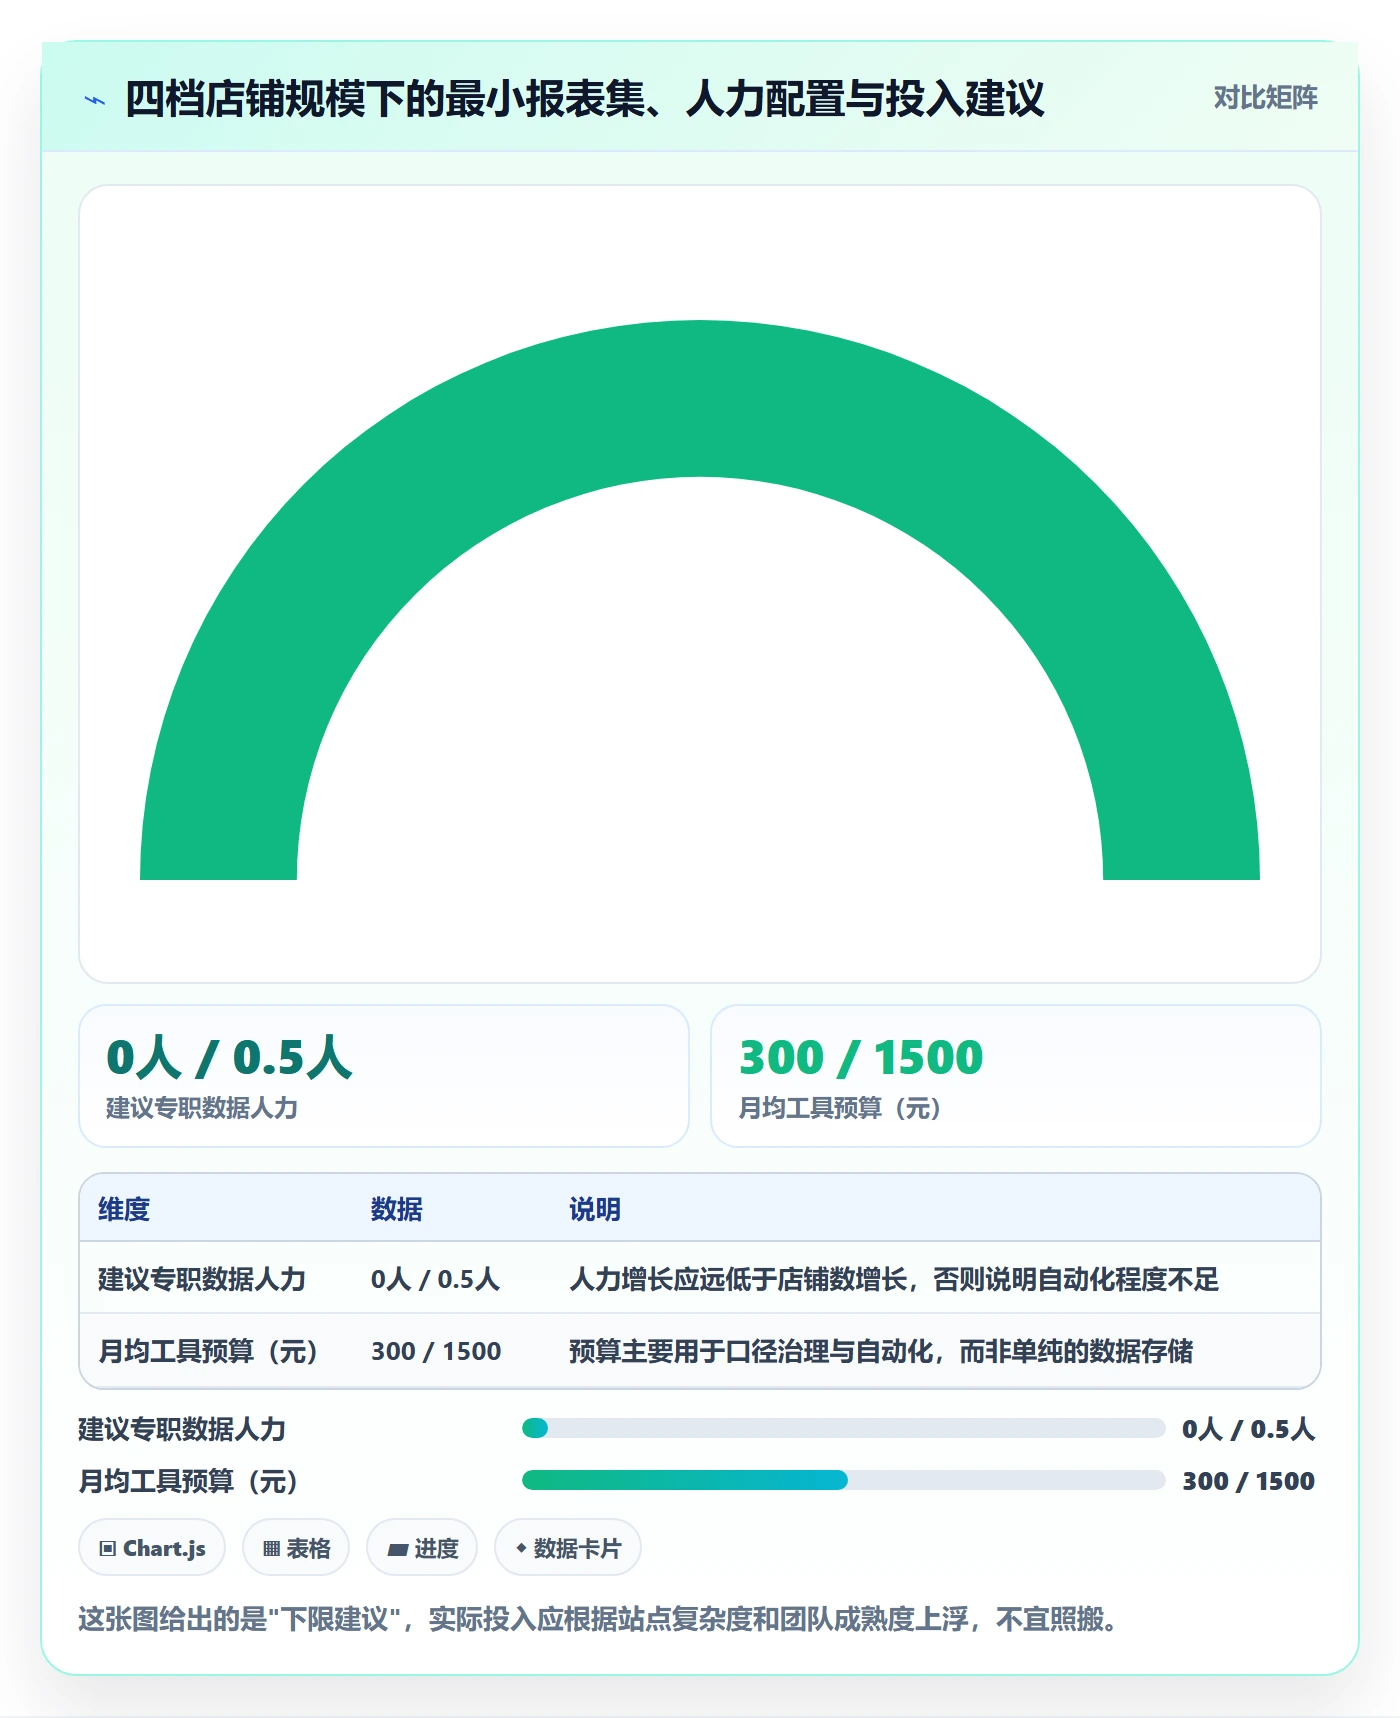Click the 对比矩阵 label in the header
This screenshot has width=1400, height=1718.
(x=1265, y=97)
